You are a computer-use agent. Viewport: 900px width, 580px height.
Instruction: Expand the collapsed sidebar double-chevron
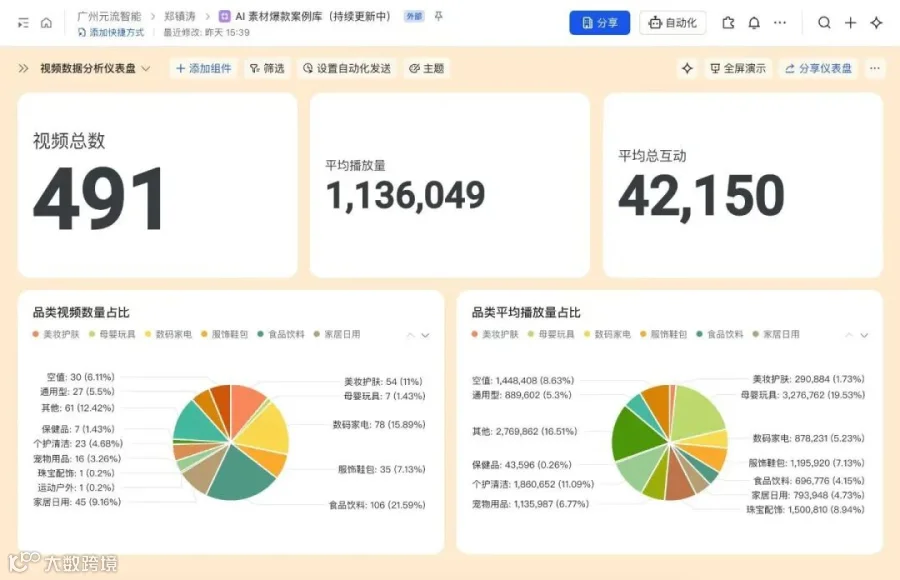(x=24, y=68)
